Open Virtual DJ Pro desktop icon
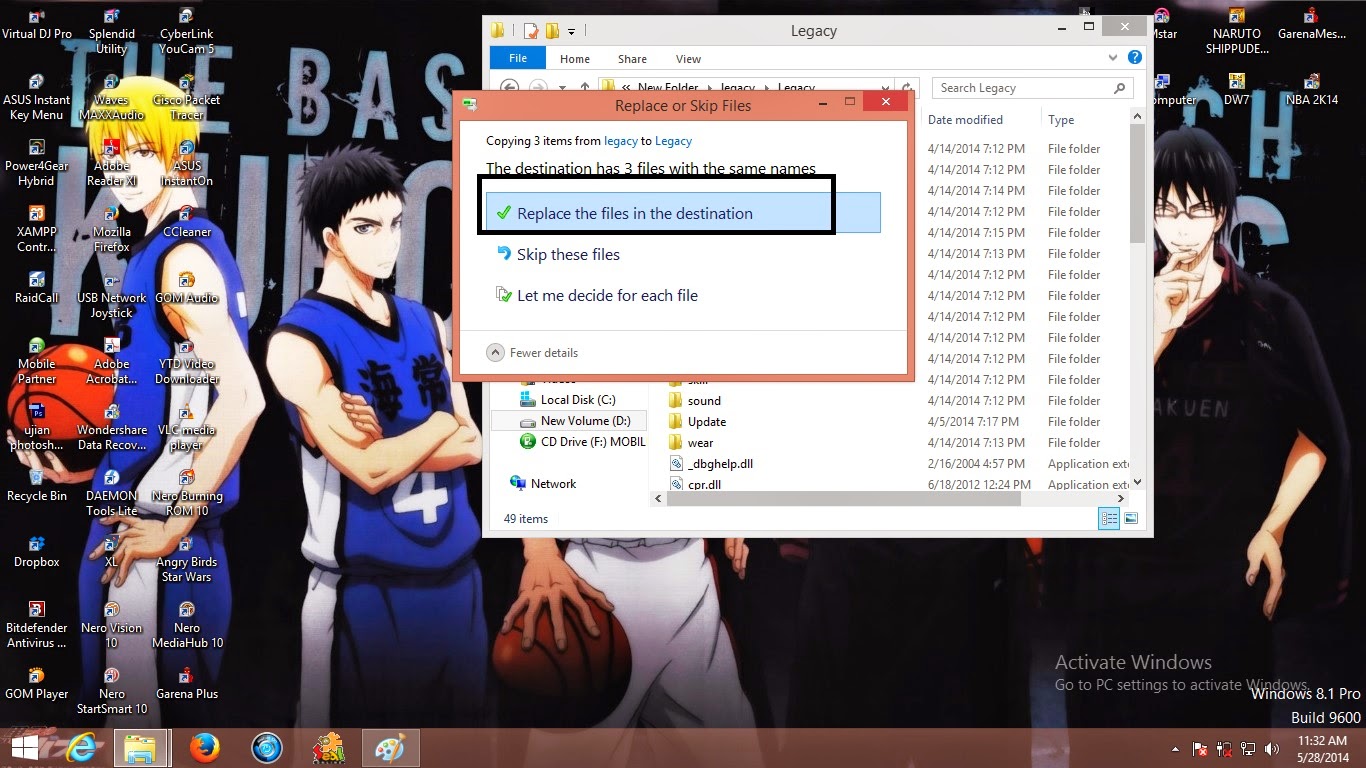 37,25
